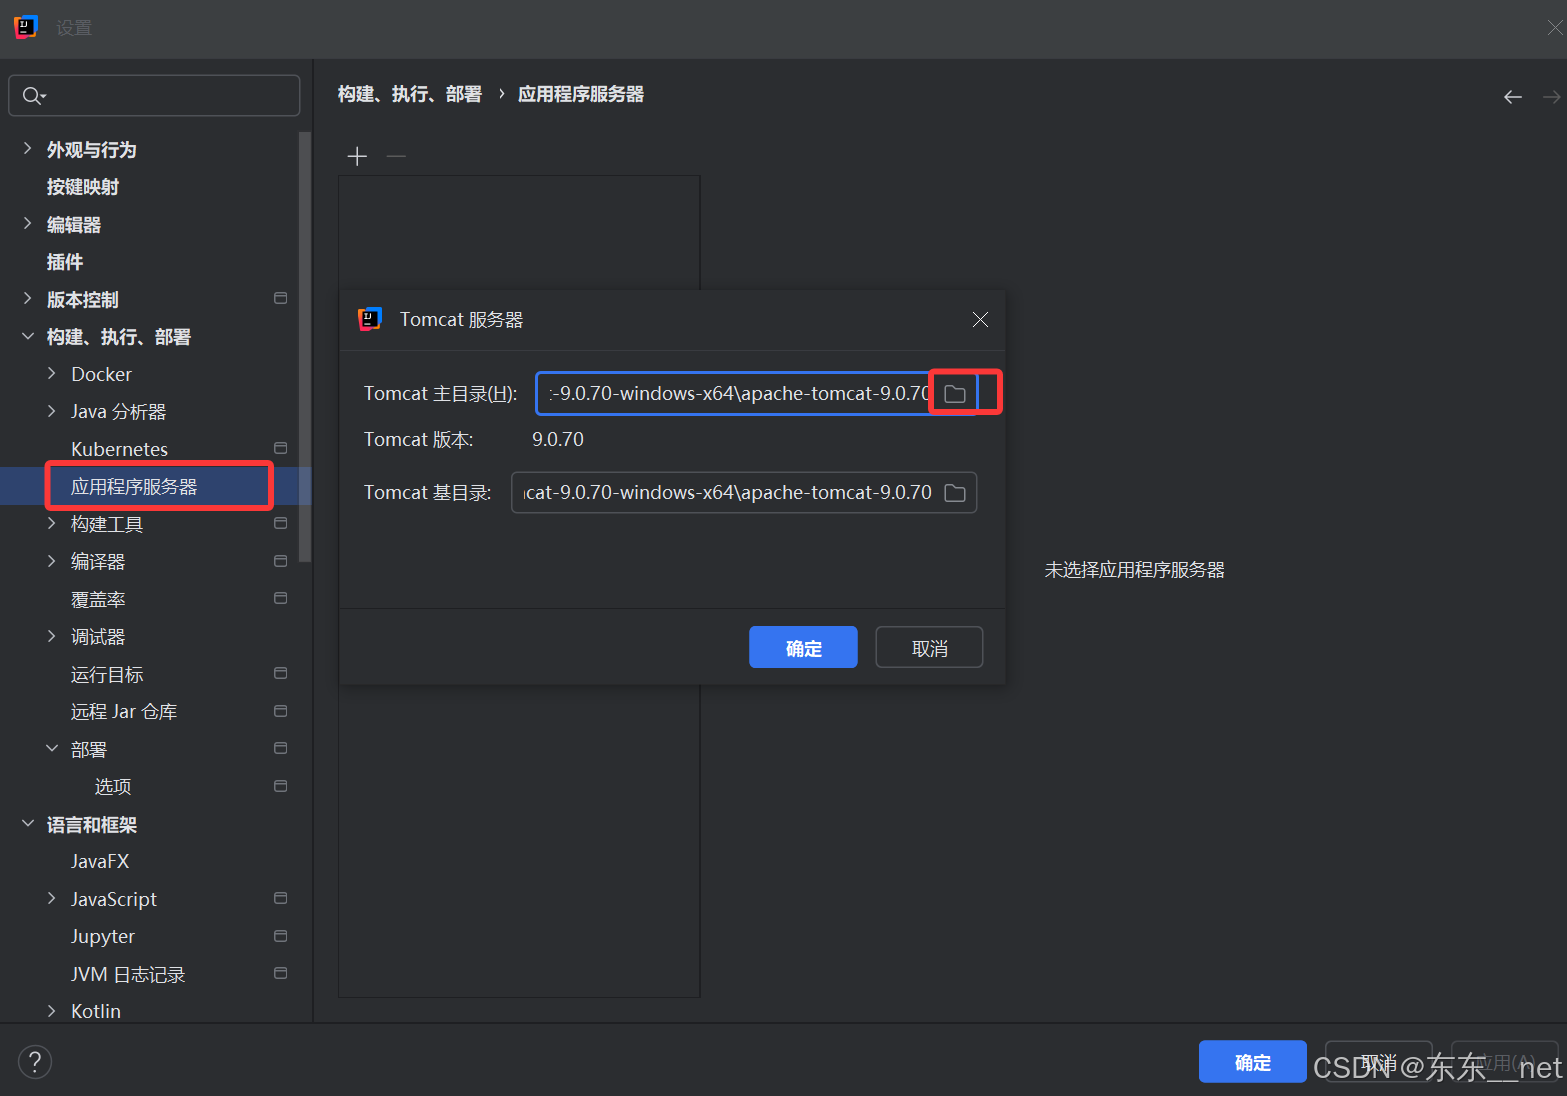The height and width of the screenshot is (1096, 1567).
Task: Collapse 构建、执行、部署 group
Action: (28, 336)
